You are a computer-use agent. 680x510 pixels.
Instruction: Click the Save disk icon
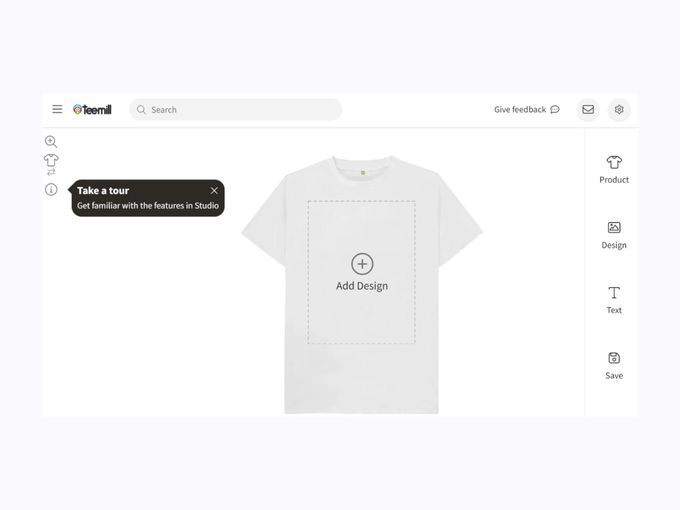(x=614, y=358)
